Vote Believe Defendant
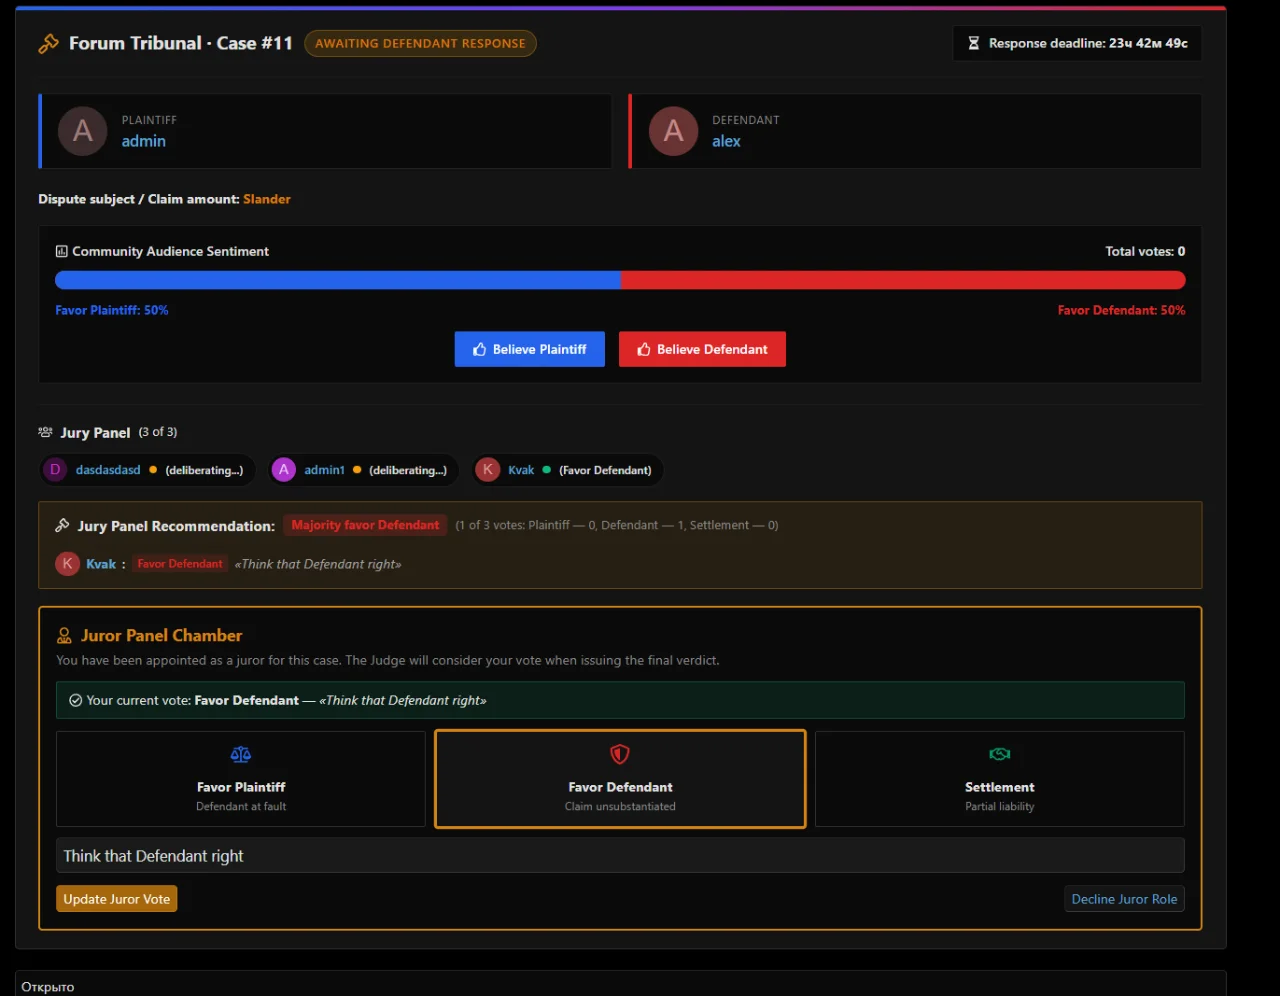This screenshot has height=996, width=1280. (x=702, y=349)
